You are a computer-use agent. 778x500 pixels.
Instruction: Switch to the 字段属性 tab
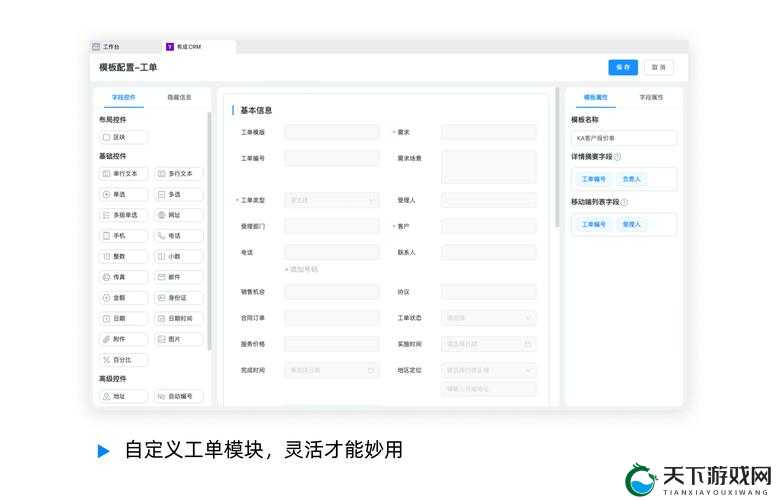pos(651,97)
